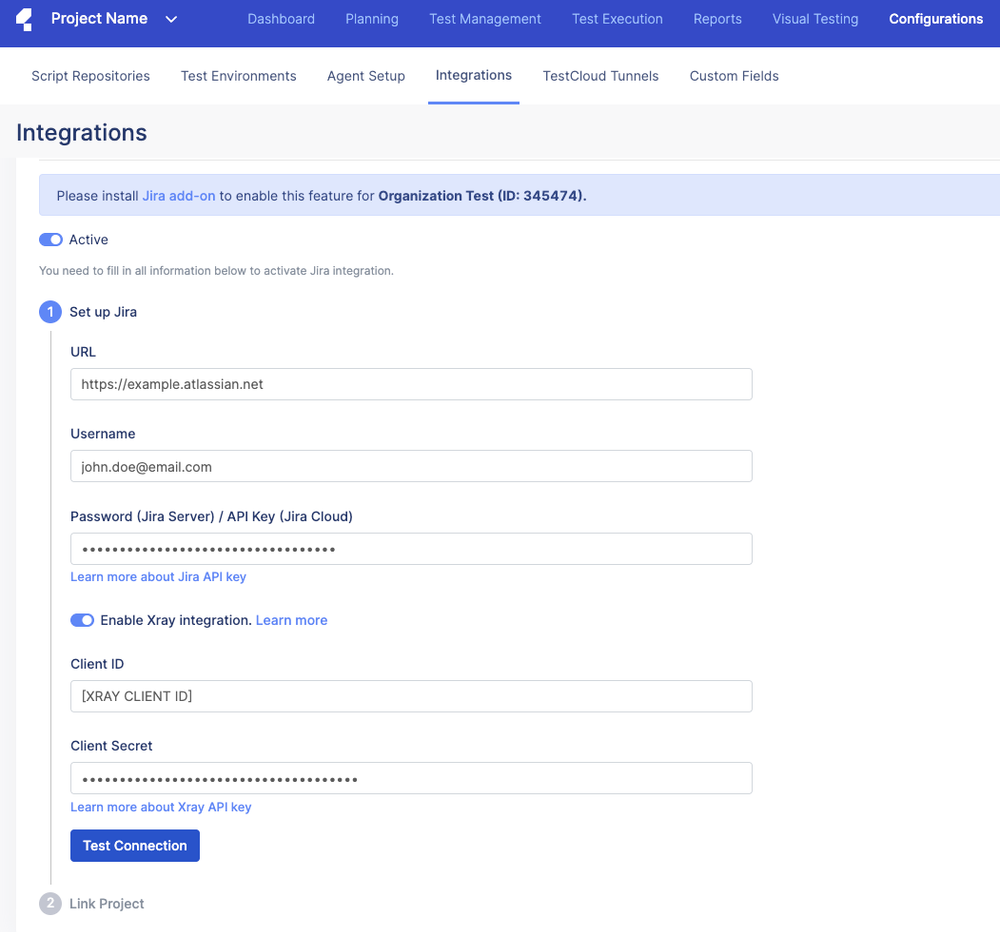Click the Client ID input field
The height and width of the screenshot is (932, 1000).
[x=410, y=696]
